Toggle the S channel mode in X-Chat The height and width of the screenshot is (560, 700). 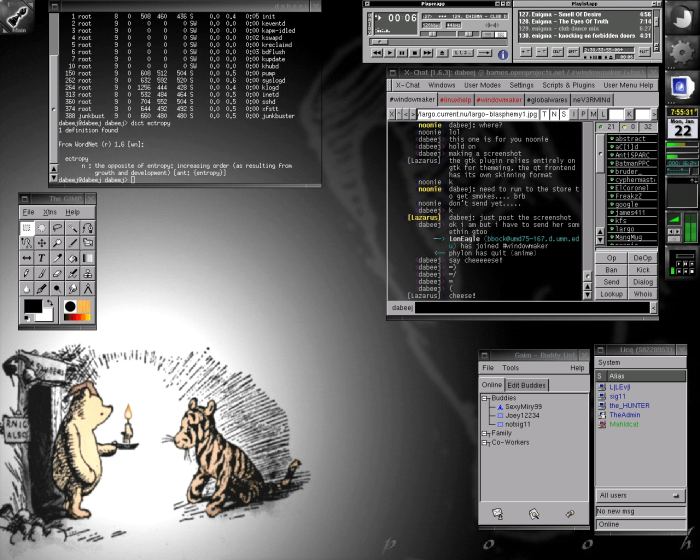[564, 114]
